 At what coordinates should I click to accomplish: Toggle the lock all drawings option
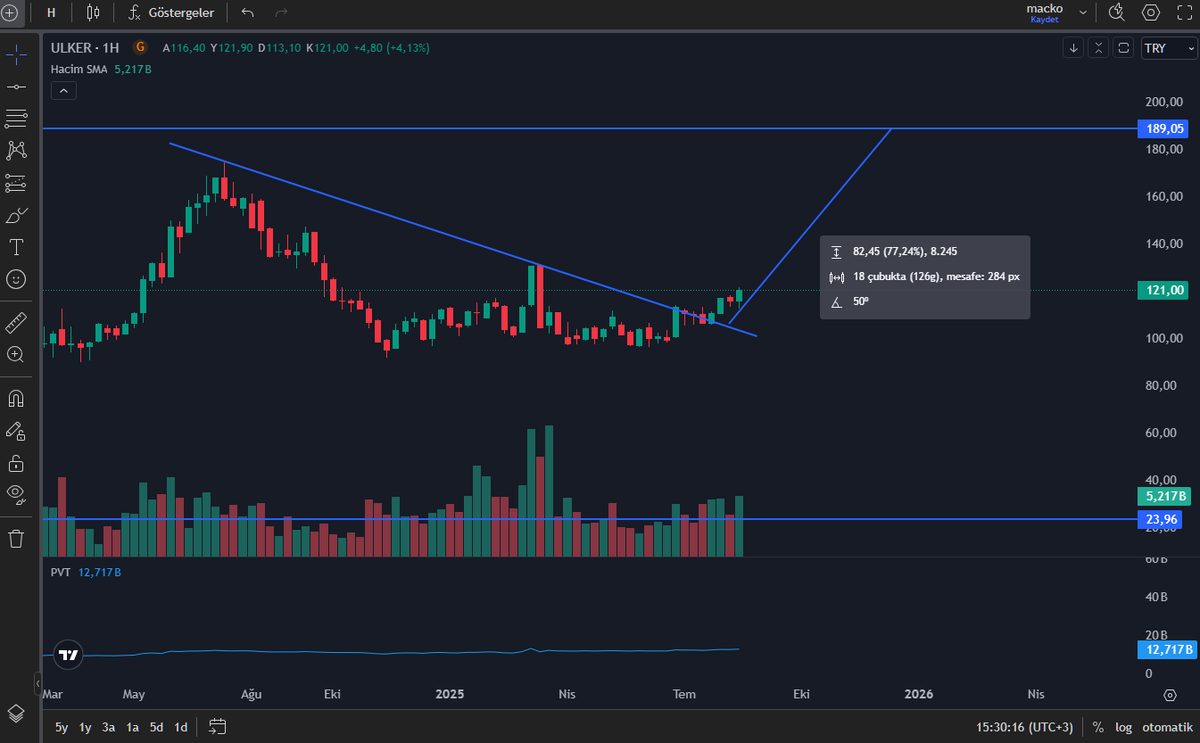pyautogui.click(x=15, y=463)
